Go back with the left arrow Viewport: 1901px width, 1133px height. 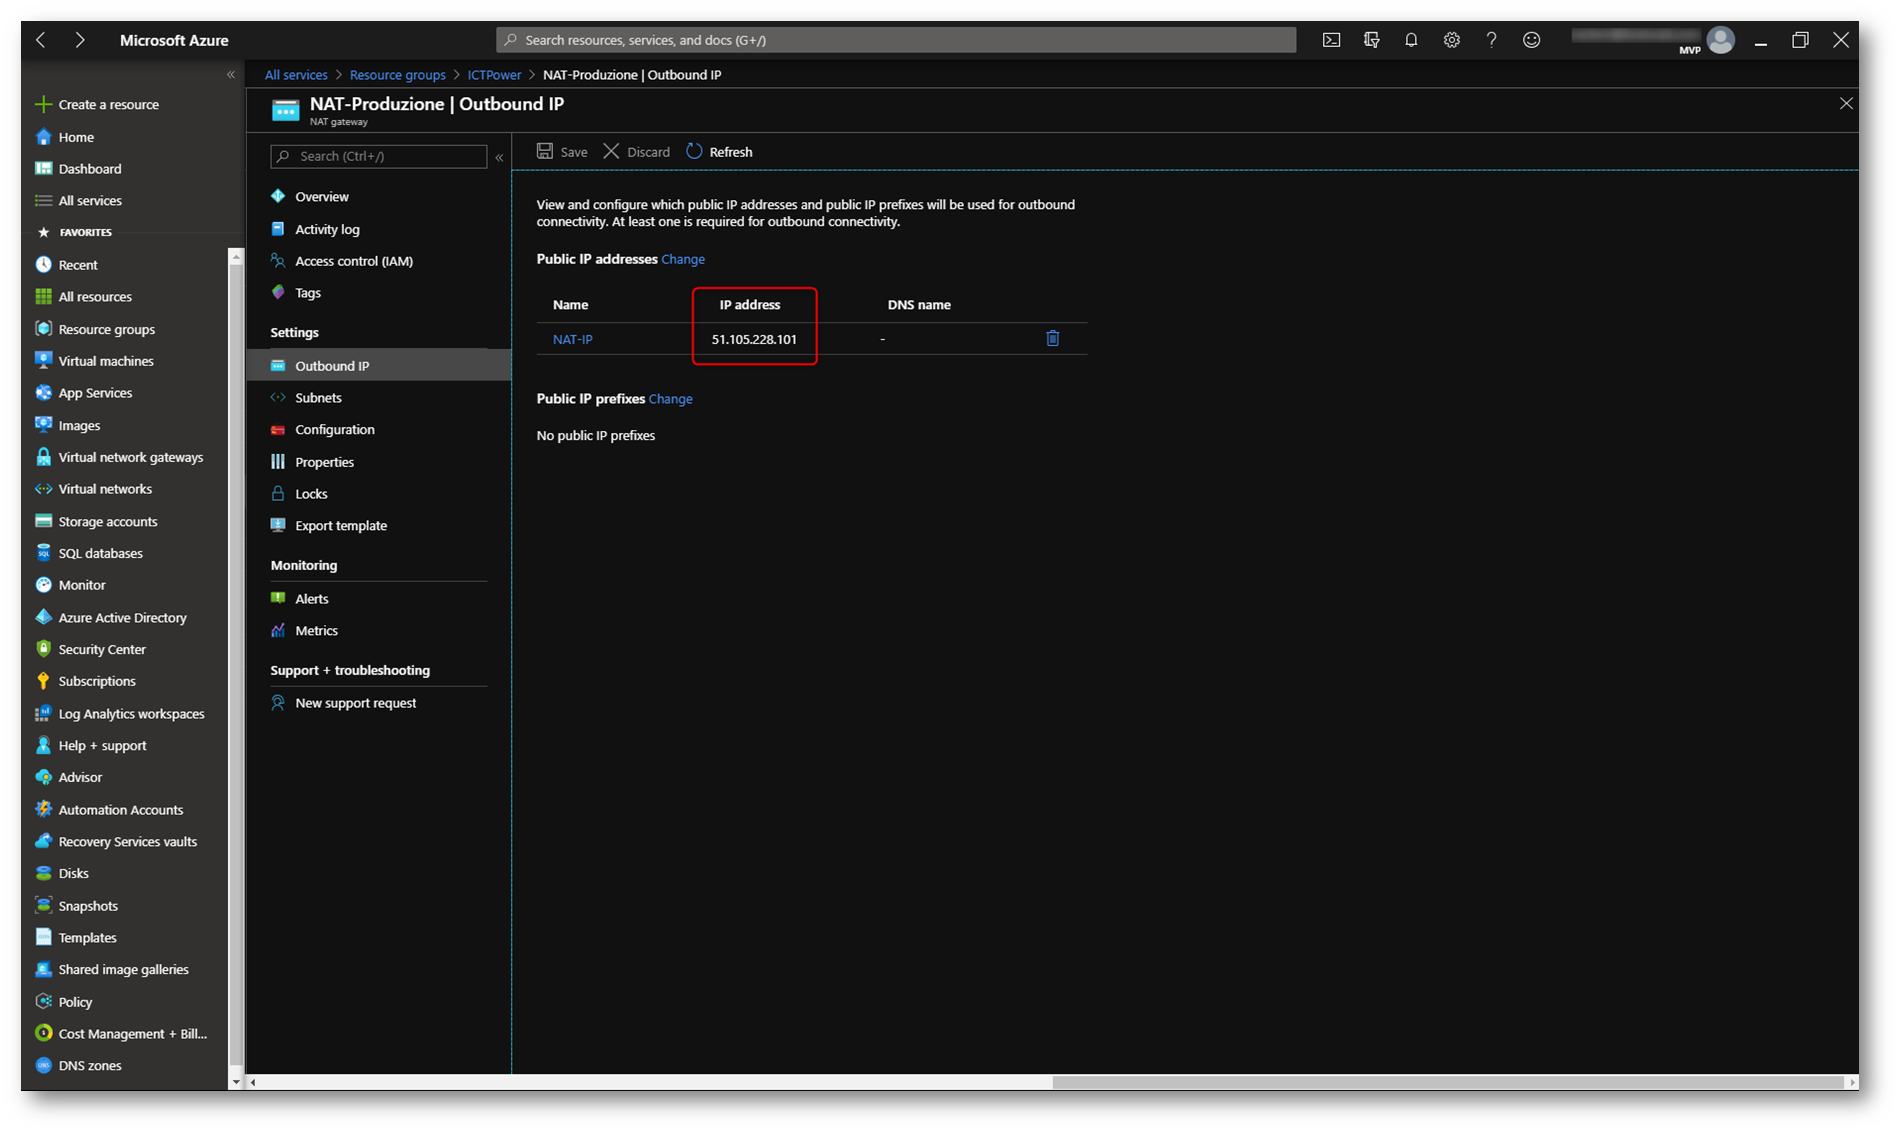click(x=41, y=40)
